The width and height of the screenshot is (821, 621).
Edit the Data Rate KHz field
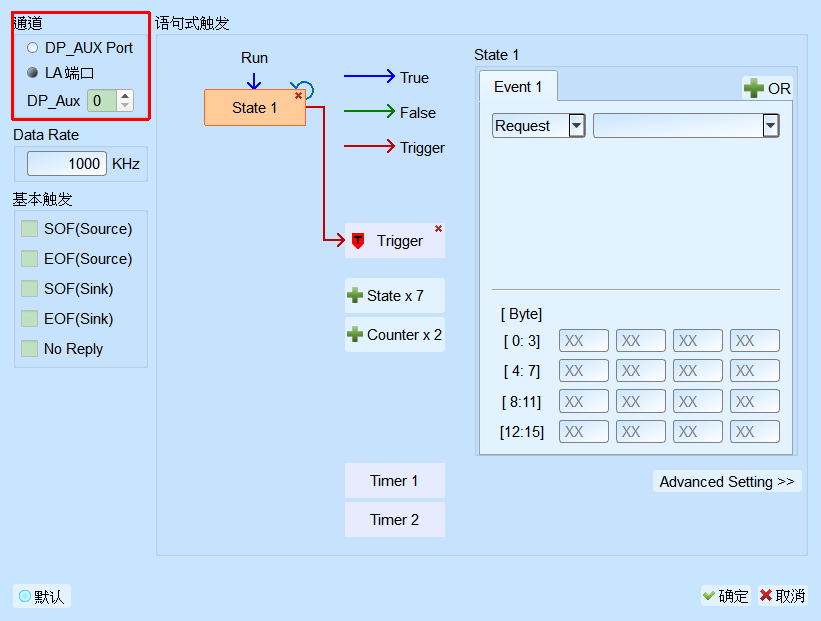click(67, 164)
